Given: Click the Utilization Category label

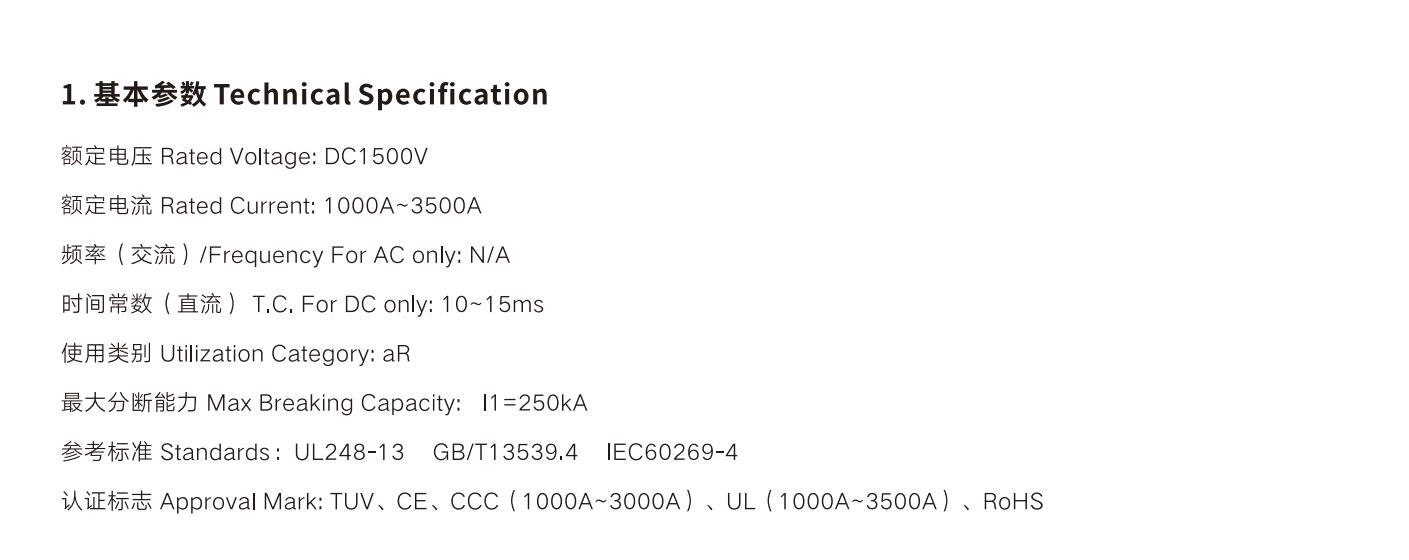Looking at the screenshot, I should tap(266, 354).
